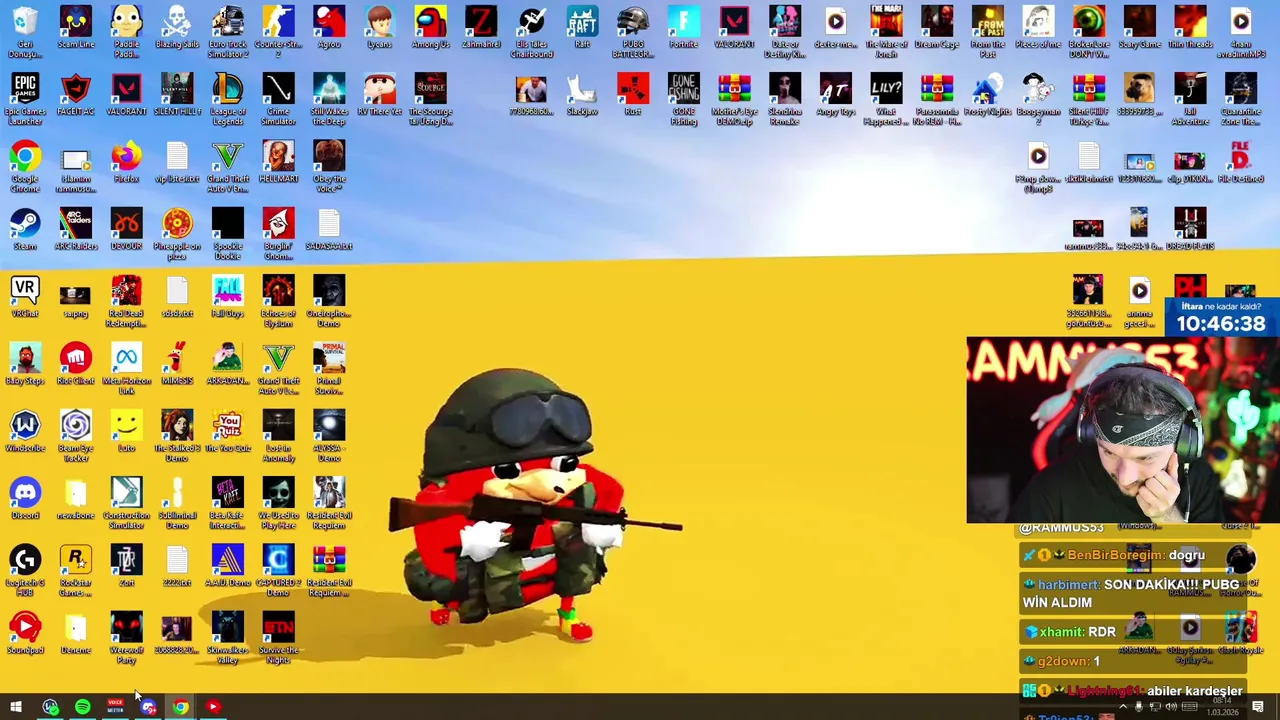This screenshot has width=1280, height=720.
Task: Open Among Us desktop icon
Action: [x=430, y=27]
